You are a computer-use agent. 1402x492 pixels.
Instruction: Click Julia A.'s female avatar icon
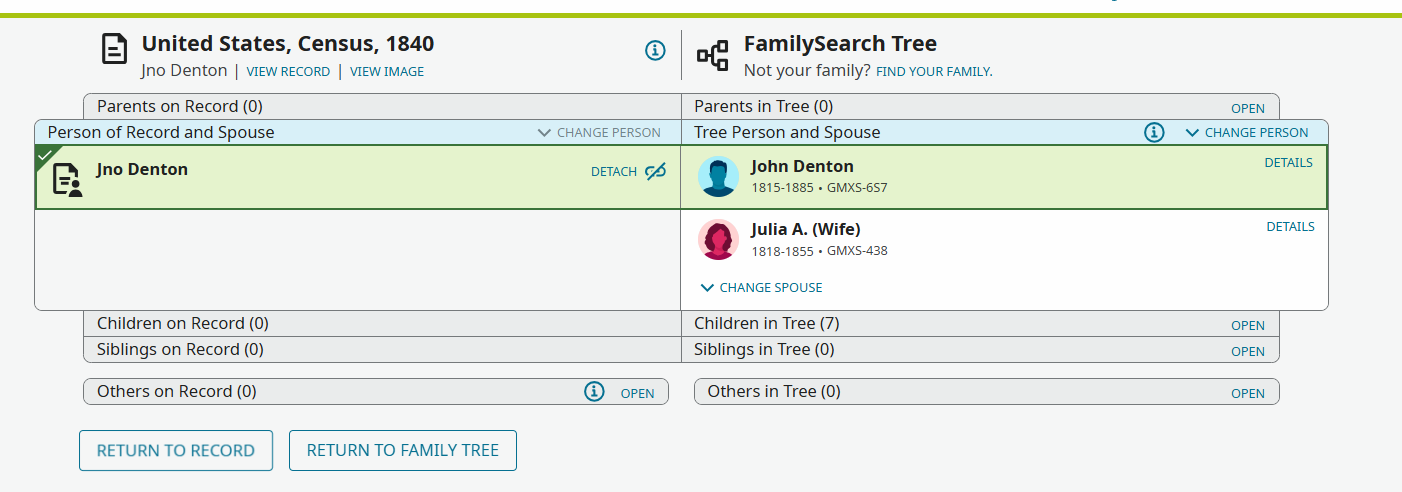(x=718, y=240)
